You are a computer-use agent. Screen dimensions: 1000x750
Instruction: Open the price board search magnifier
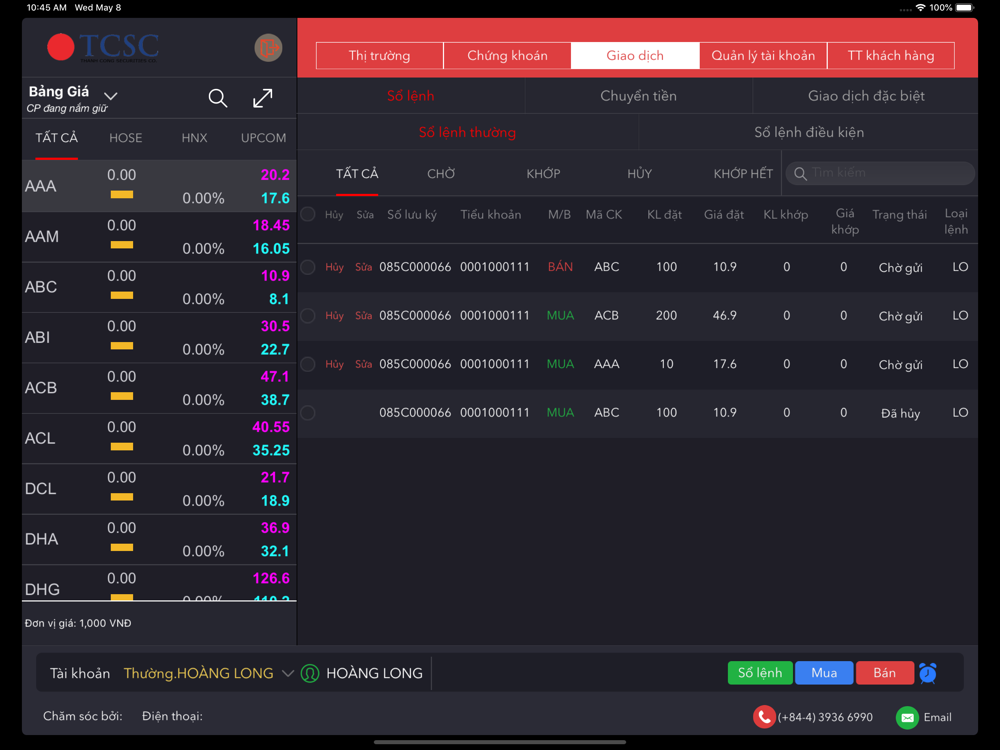point(217,98)
